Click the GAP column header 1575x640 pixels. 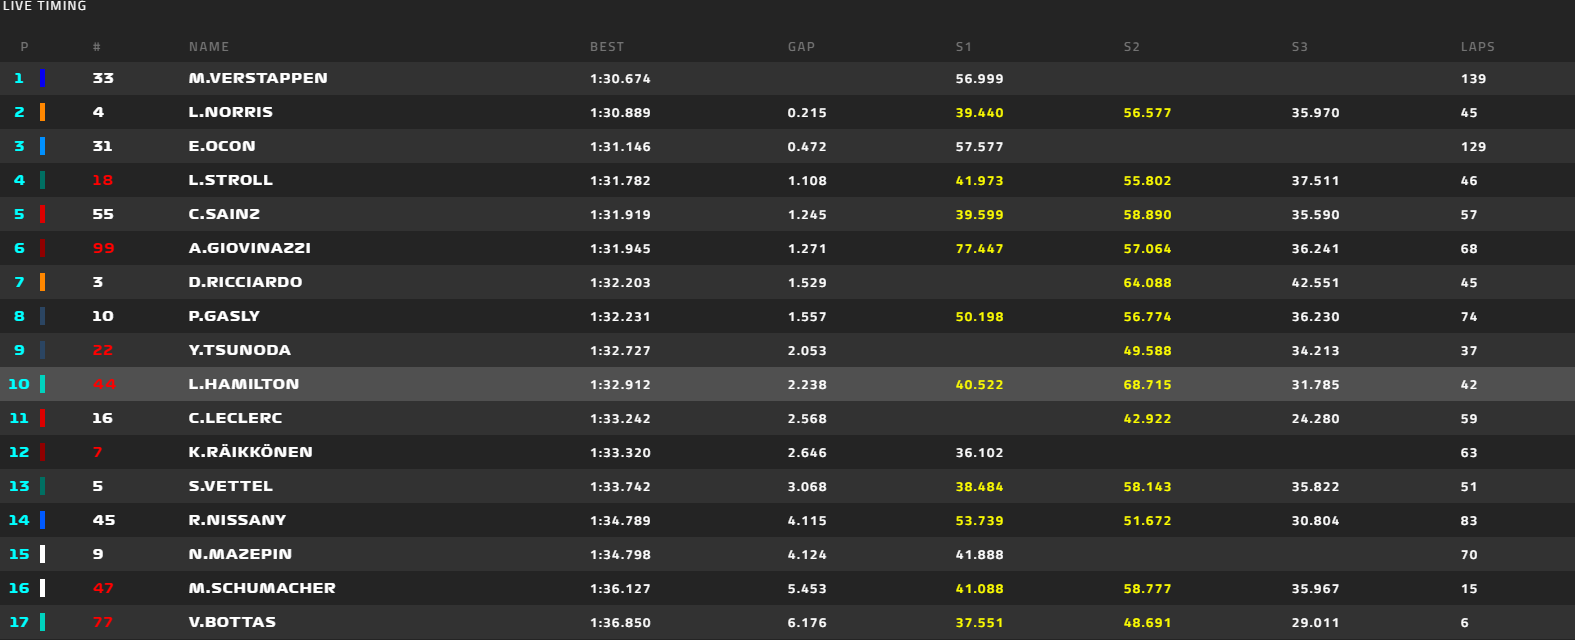pyautogui.click(x=801, y=47)
